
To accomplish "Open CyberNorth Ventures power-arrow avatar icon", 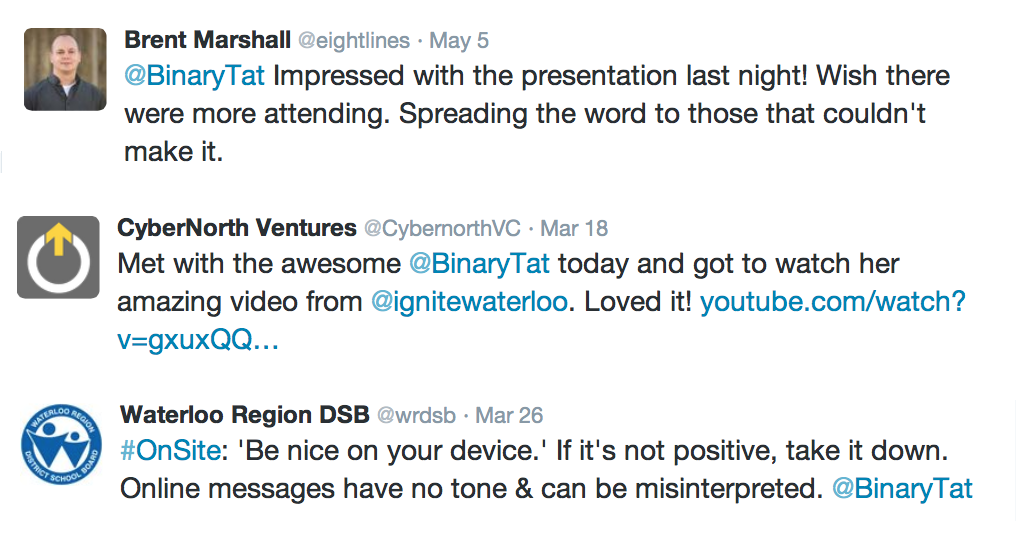I will click(58, 257).
